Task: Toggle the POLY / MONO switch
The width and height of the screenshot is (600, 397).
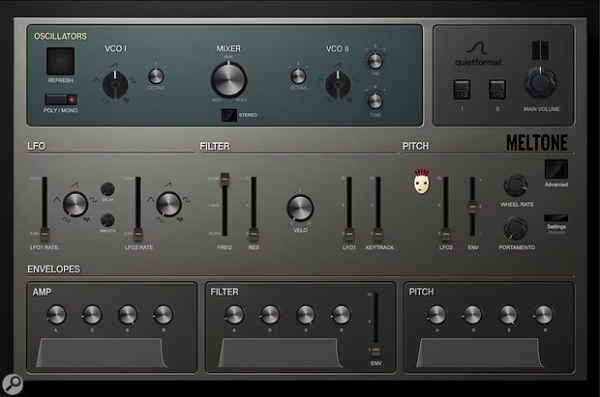Action: coord(60,100)
